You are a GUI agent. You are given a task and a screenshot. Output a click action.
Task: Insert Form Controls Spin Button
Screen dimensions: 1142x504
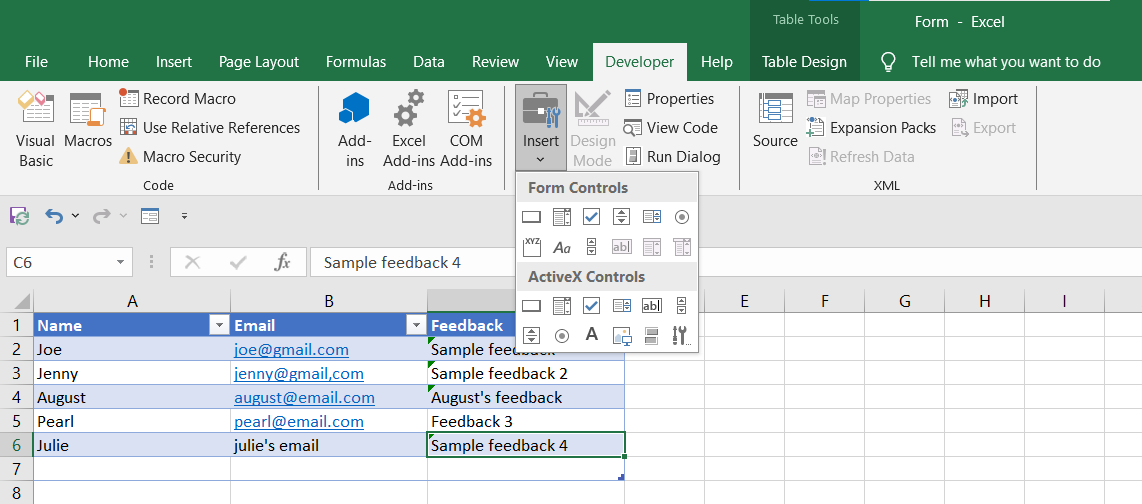(x=621, y=217)
